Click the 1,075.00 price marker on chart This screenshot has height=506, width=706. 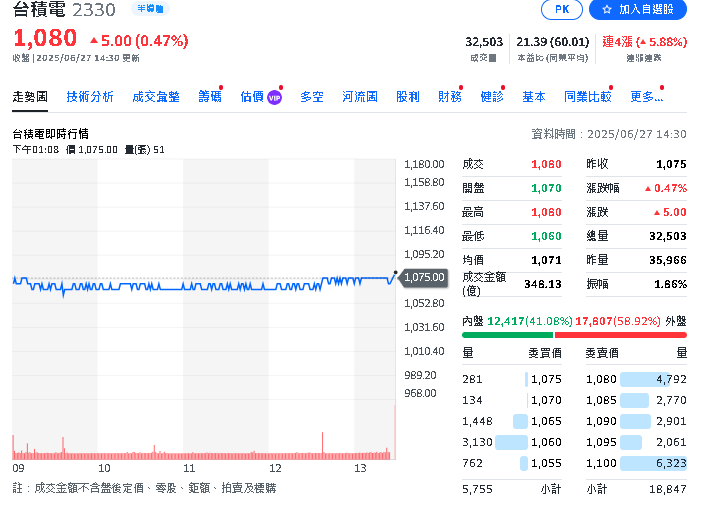pyautogui.click(x=424, y=277)
